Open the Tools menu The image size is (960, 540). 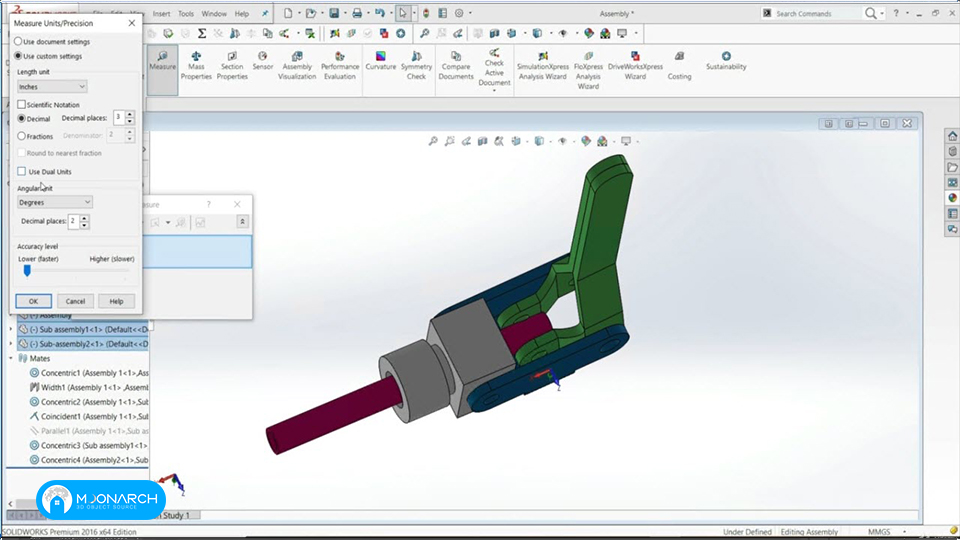pos(186,13)
